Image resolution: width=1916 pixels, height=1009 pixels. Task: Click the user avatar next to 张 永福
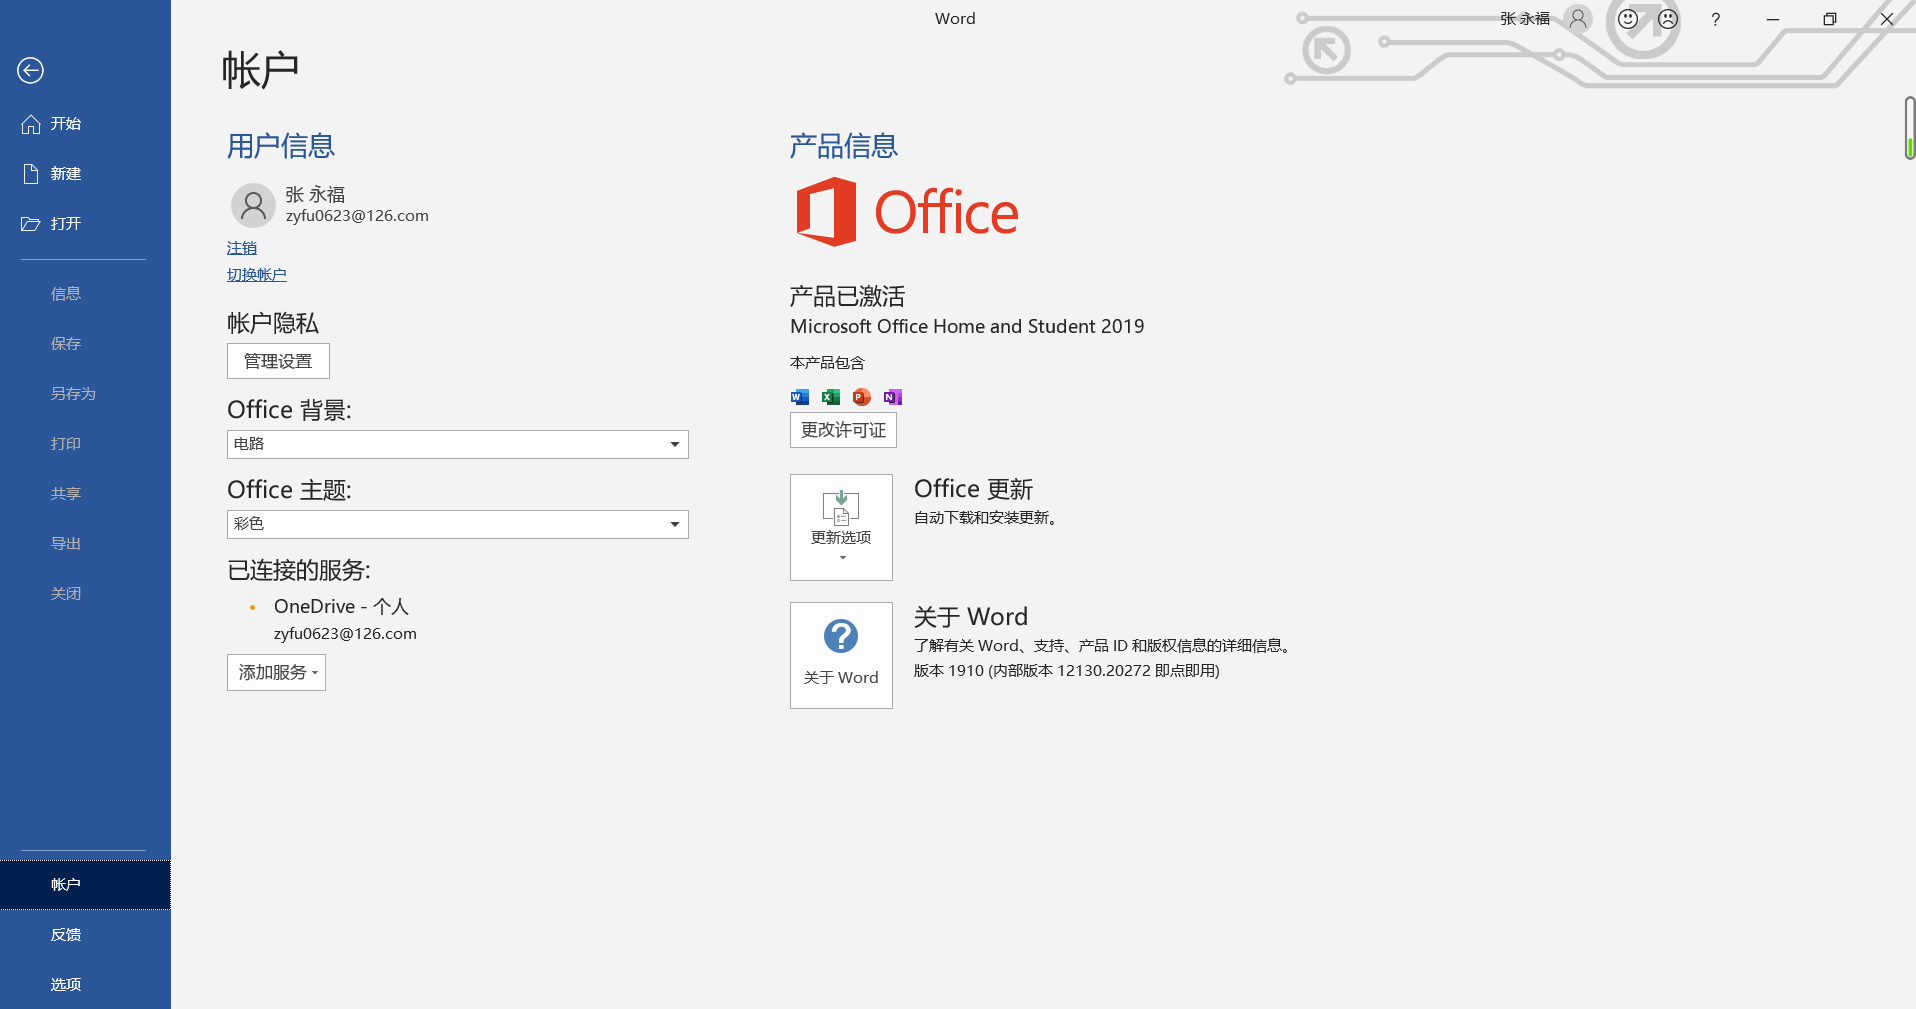click(253, 205)
